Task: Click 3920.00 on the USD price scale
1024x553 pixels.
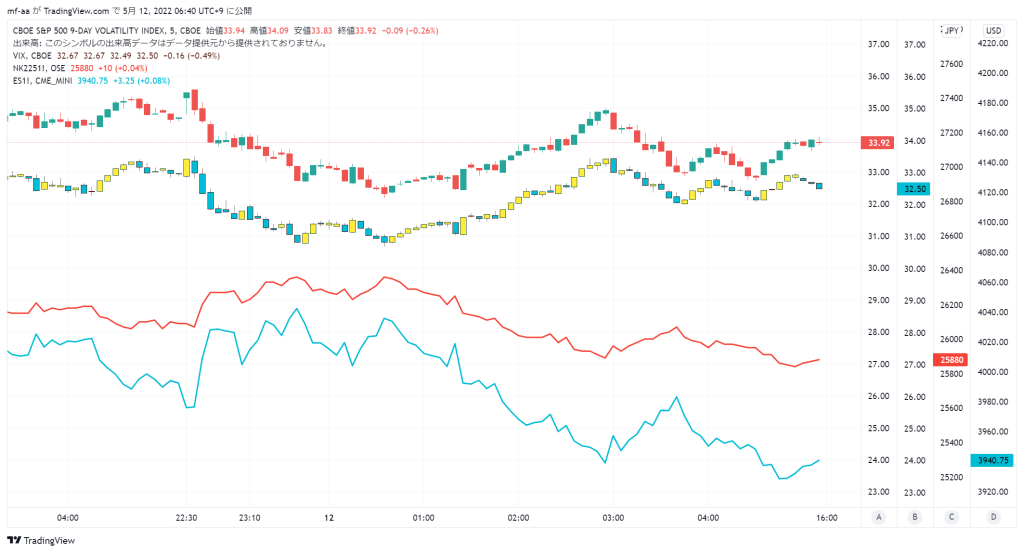Action: click(993, 492)
